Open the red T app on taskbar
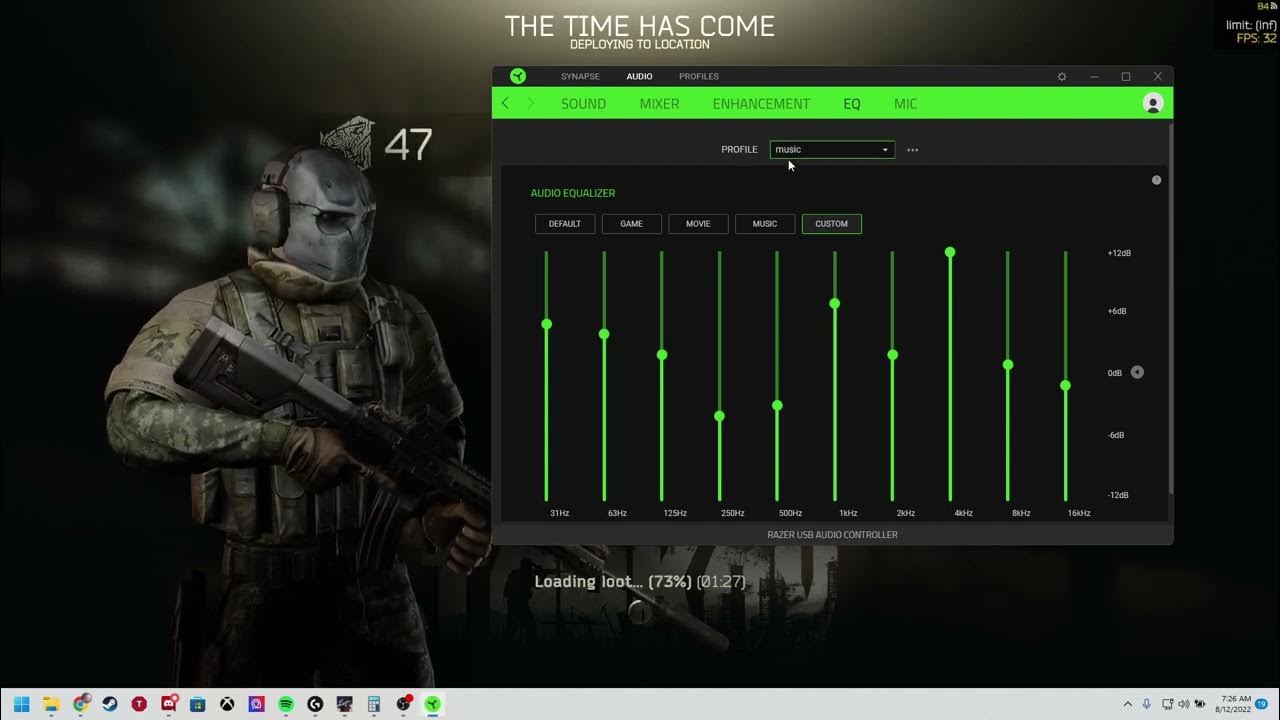Screen dimensions: 1280x720 click(139, 704)
